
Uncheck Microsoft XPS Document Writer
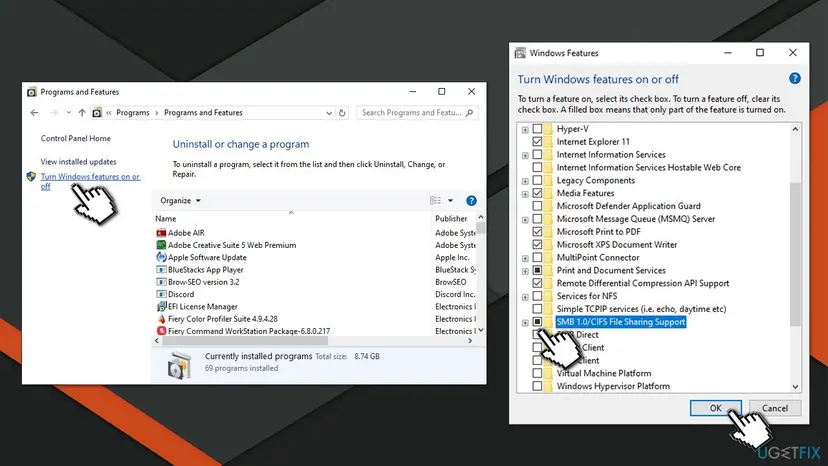(x=537, y=245)
